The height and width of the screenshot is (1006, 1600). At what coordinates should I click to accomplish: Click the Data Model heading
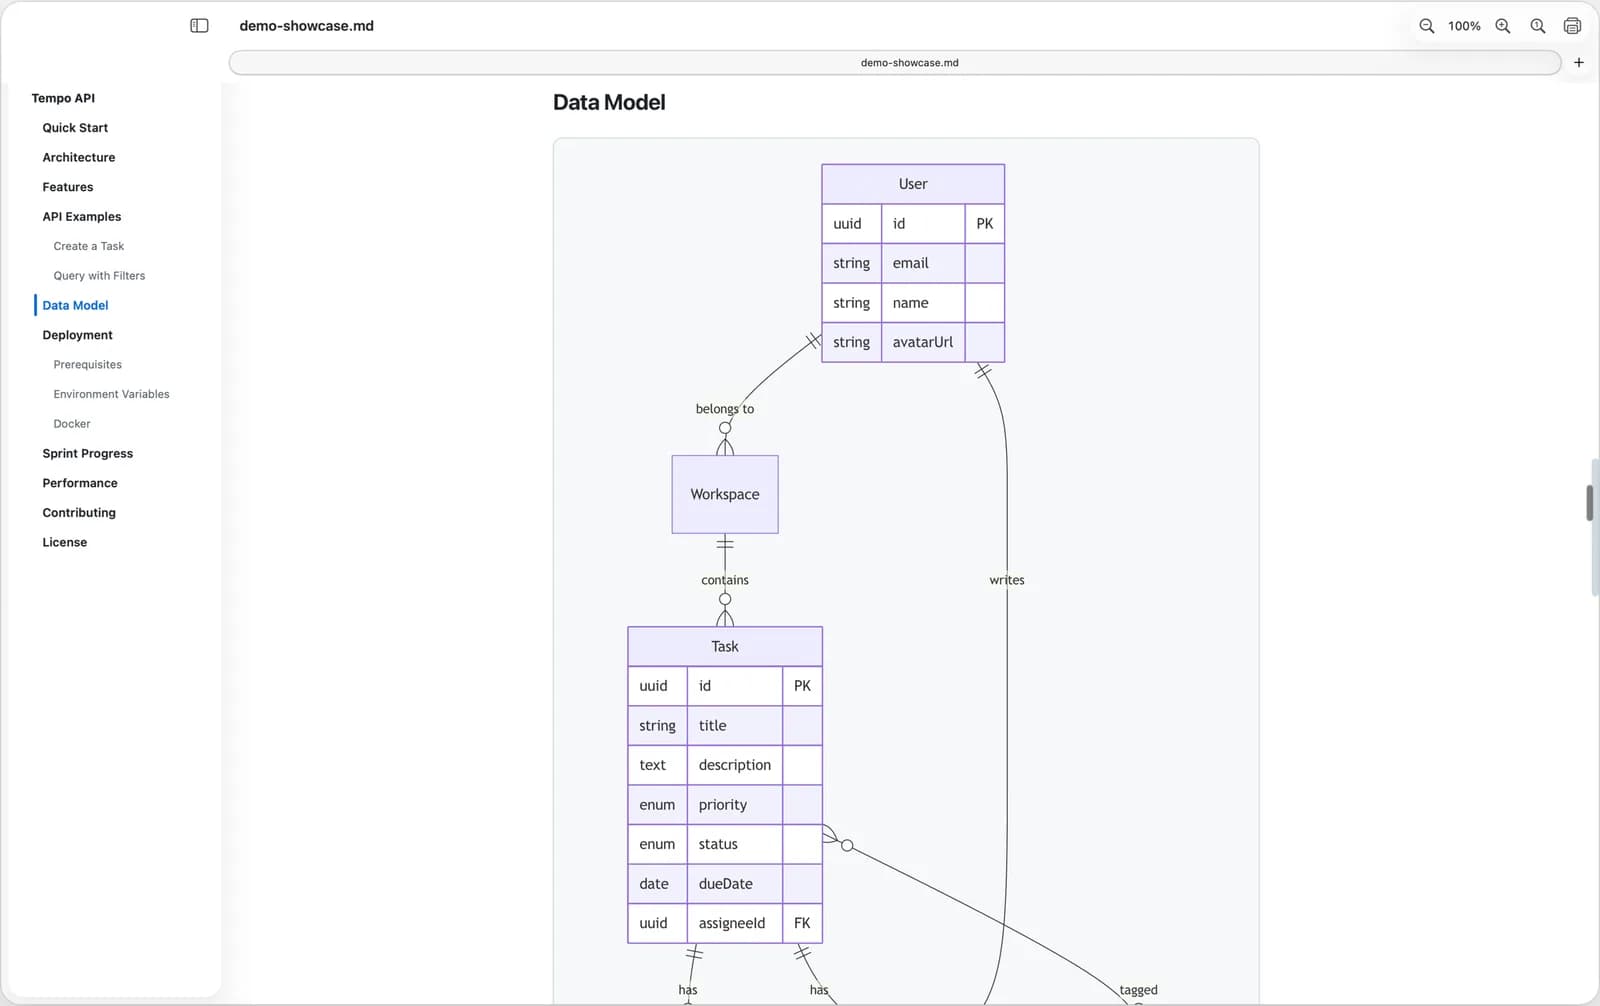click(x=609, y=102)
